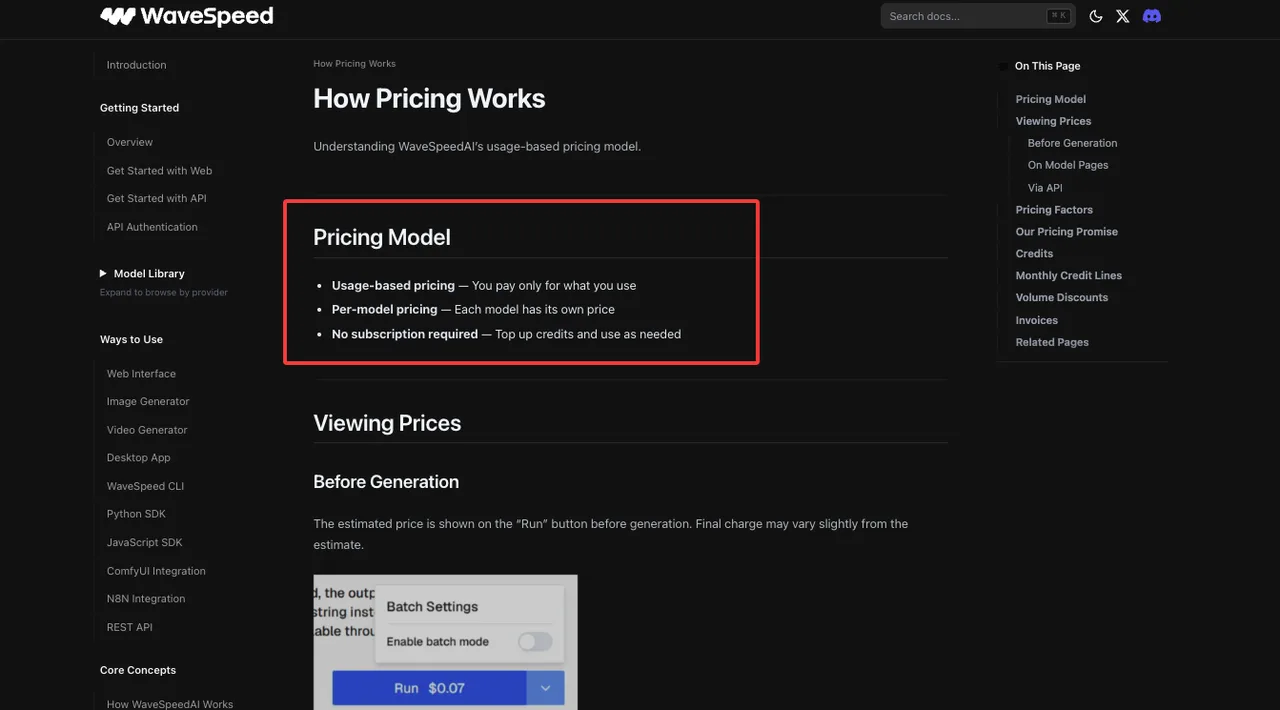Click the On This Page list icon

point(1004,66)
